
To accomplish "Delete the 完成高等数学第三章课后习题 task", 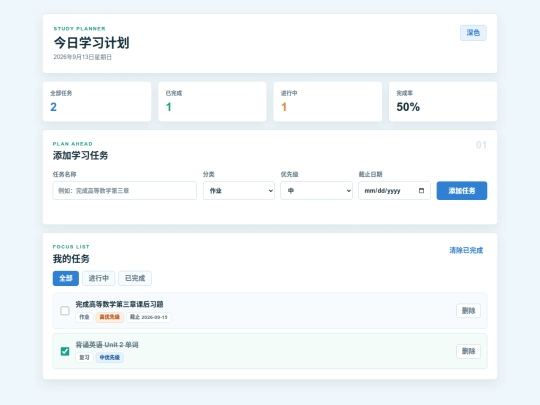I will point(468,311).
